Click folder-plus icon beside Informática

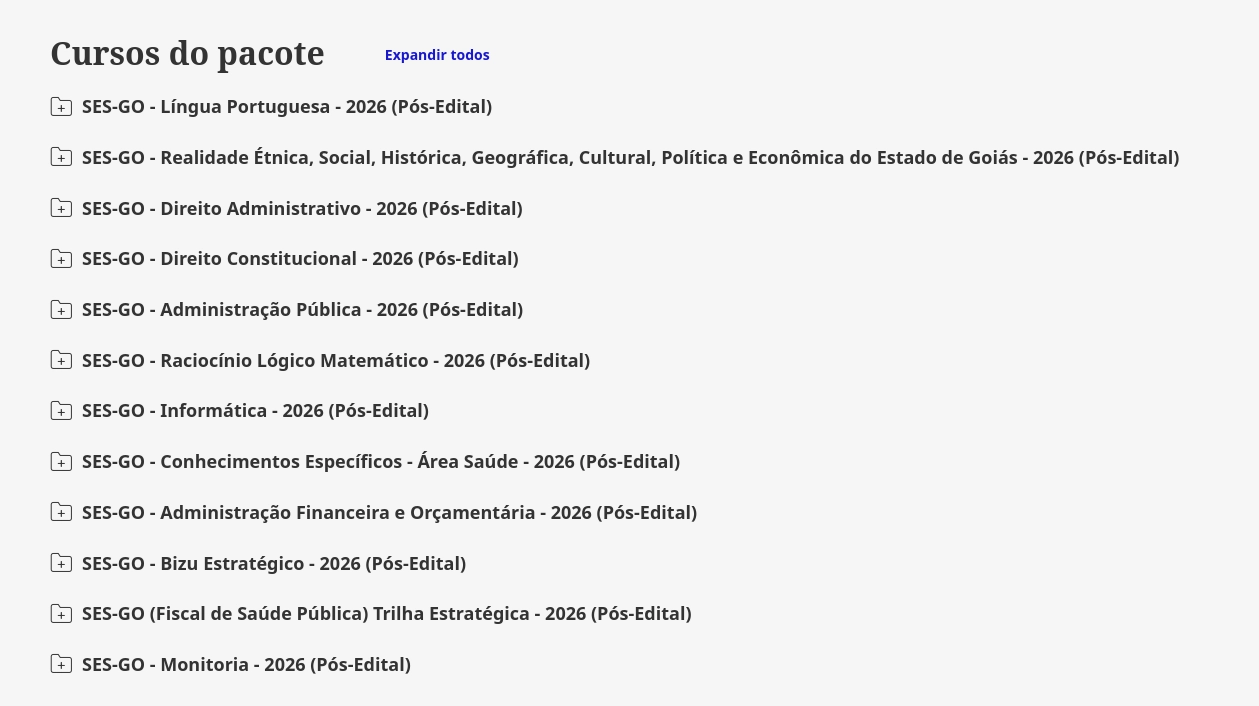[61, 411]
